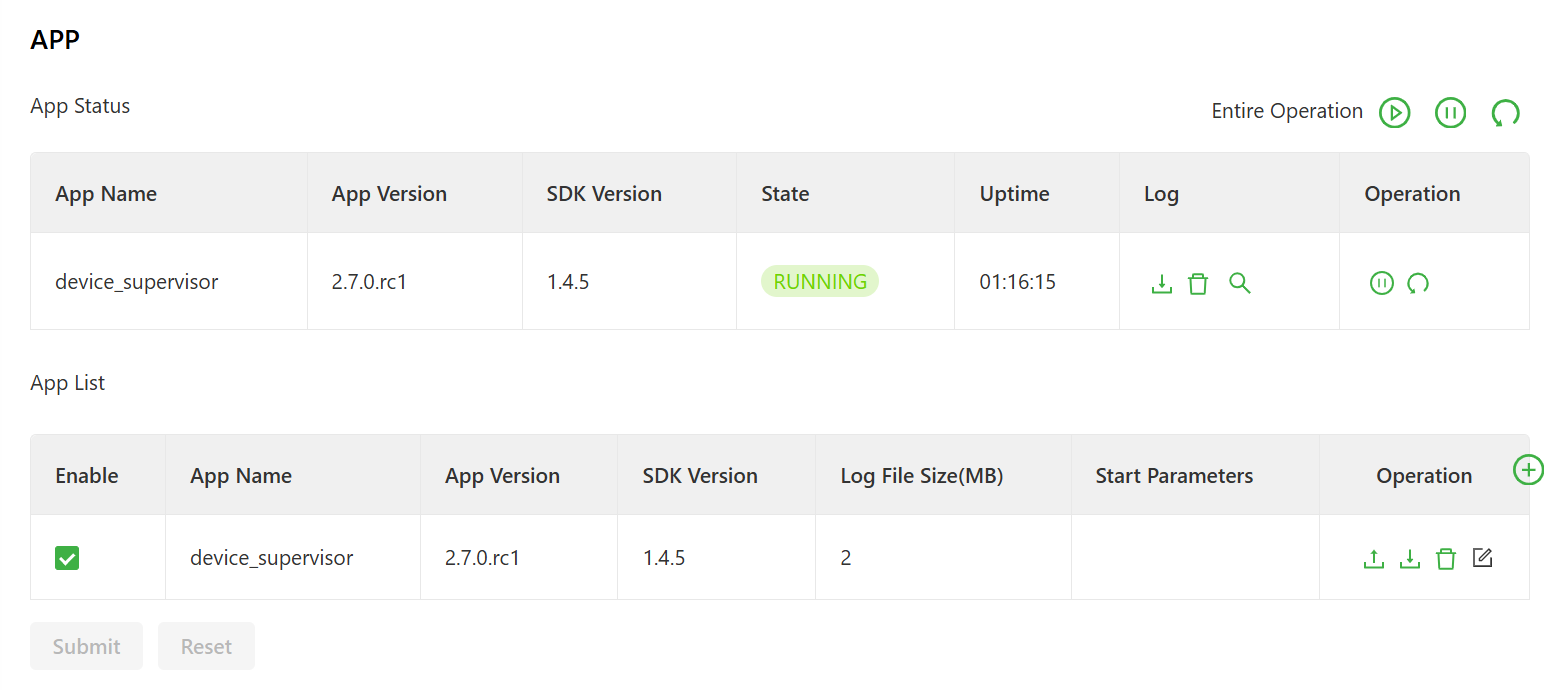Click the Start Parameters cell for device_supervisor
Viewport: 1558px width, 690px height.
coord(1194,558)
